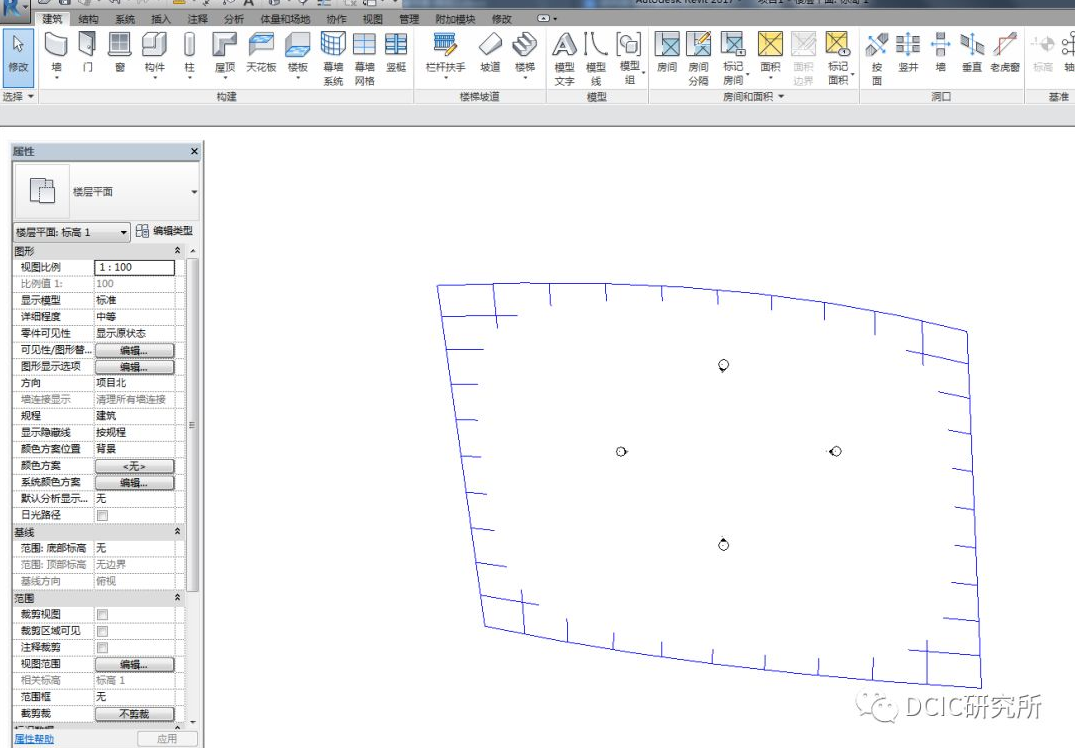Click the 按面 opening by face tool
Viewport: 1075px width, 748px height.
[x=877, y=59]
